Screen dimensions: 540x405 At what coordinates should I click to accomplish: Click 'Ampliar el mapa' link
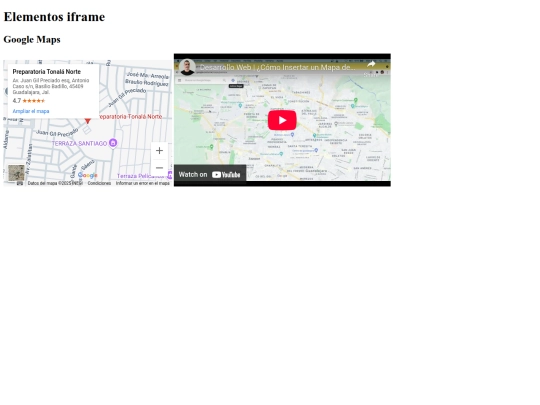31,111
